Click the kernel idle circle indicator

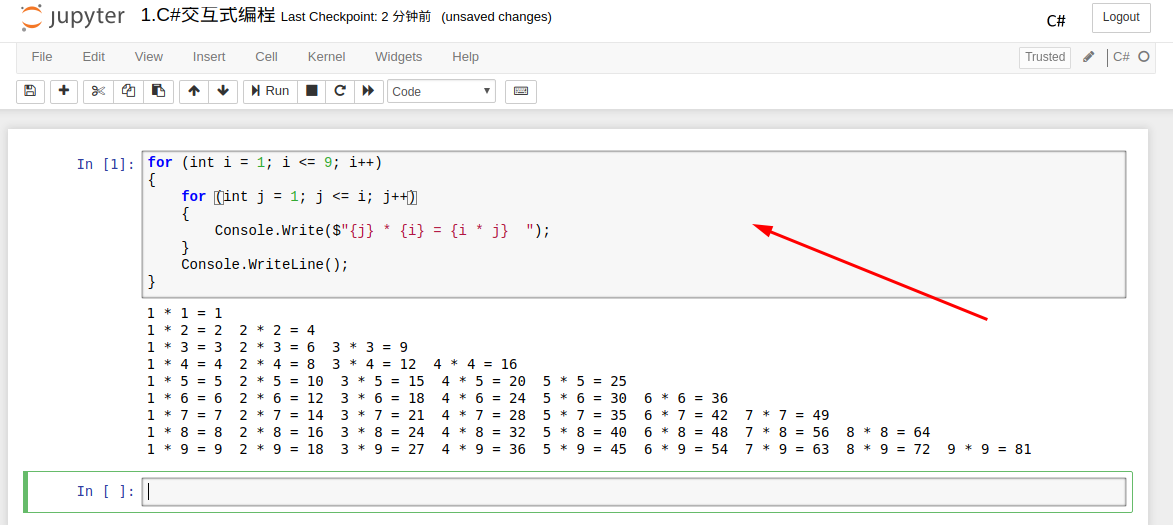pyautogui.click(x=1143, y=57)
